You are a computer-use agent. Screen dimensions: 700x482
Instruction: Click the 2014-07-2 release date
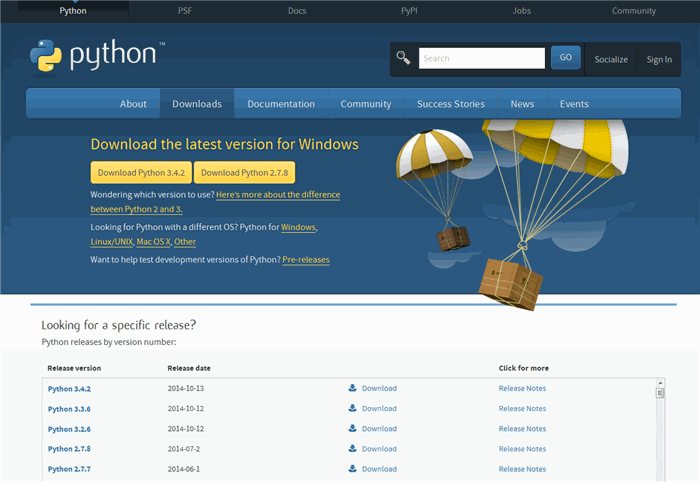pyautogui.click(x=184, y=449)
